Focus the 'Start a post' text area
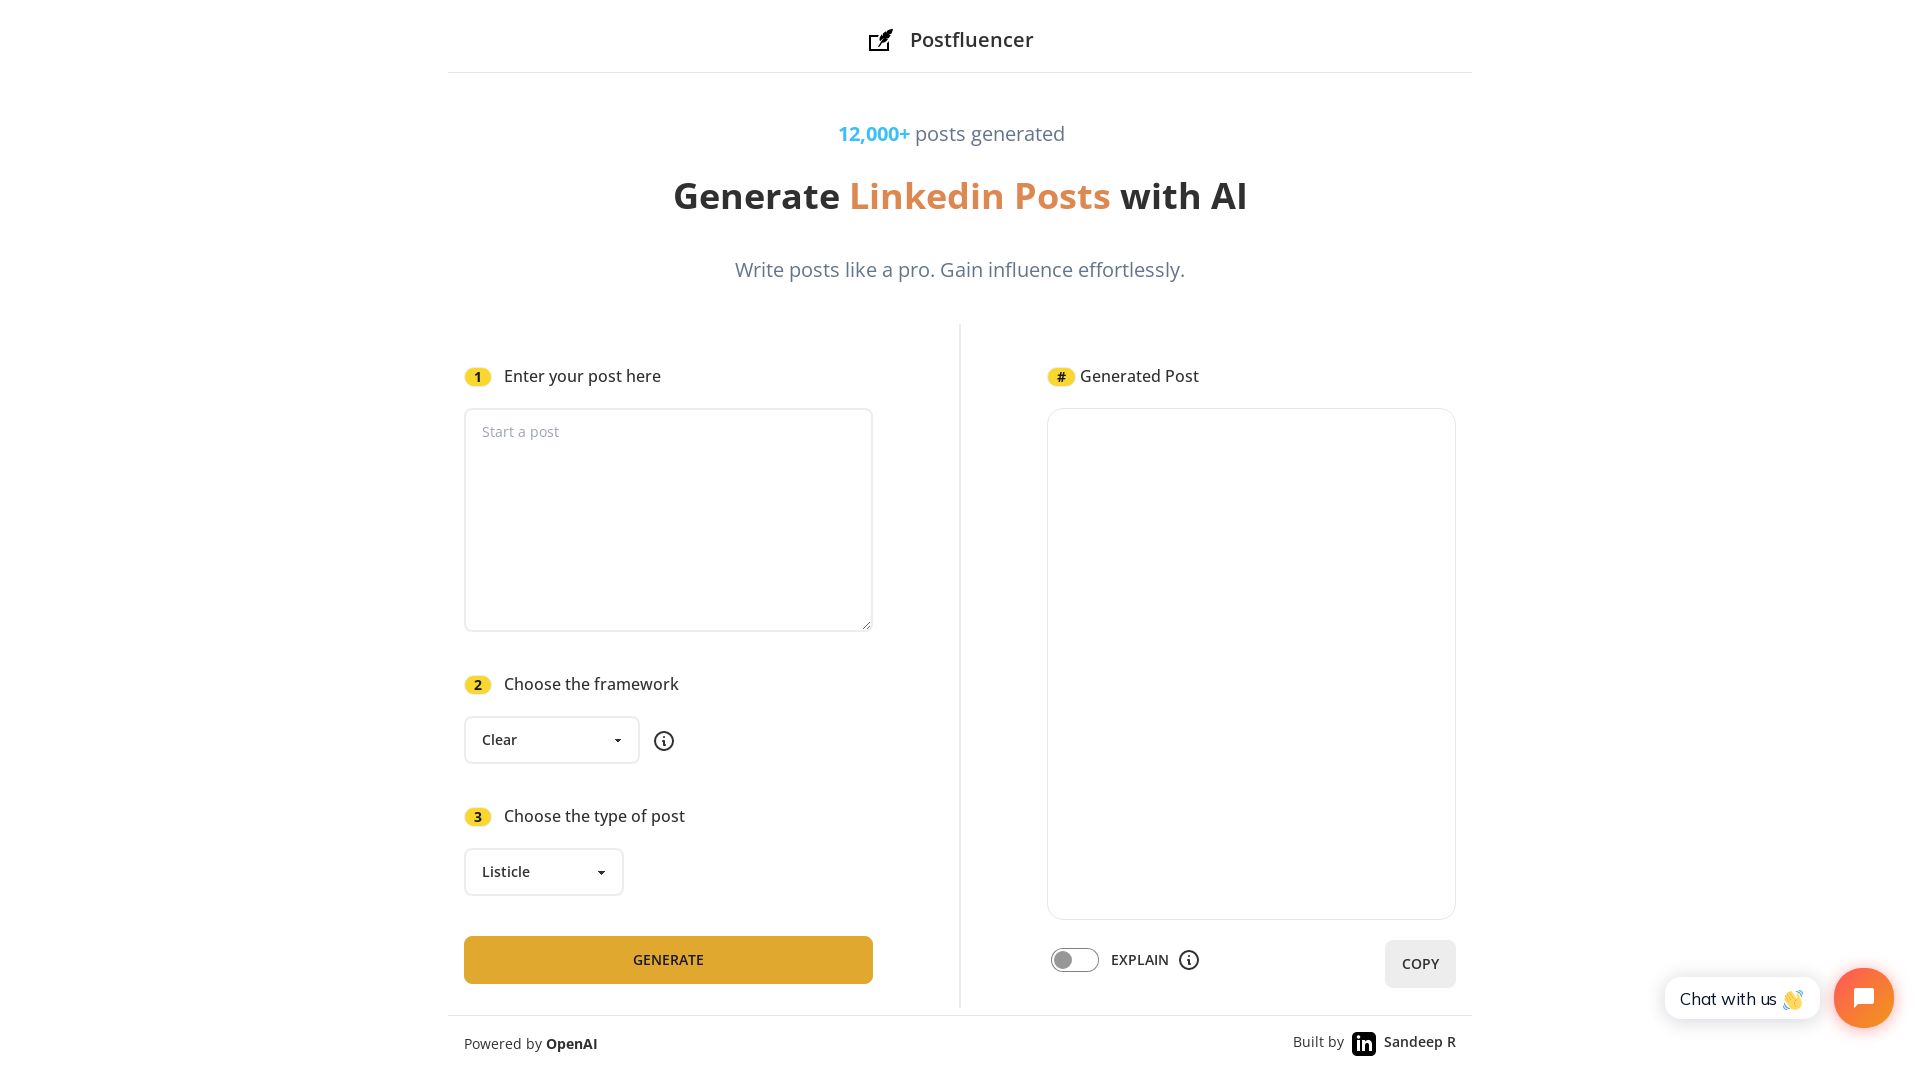This screenshot has width=1920, height=1080. coord(668,520)
